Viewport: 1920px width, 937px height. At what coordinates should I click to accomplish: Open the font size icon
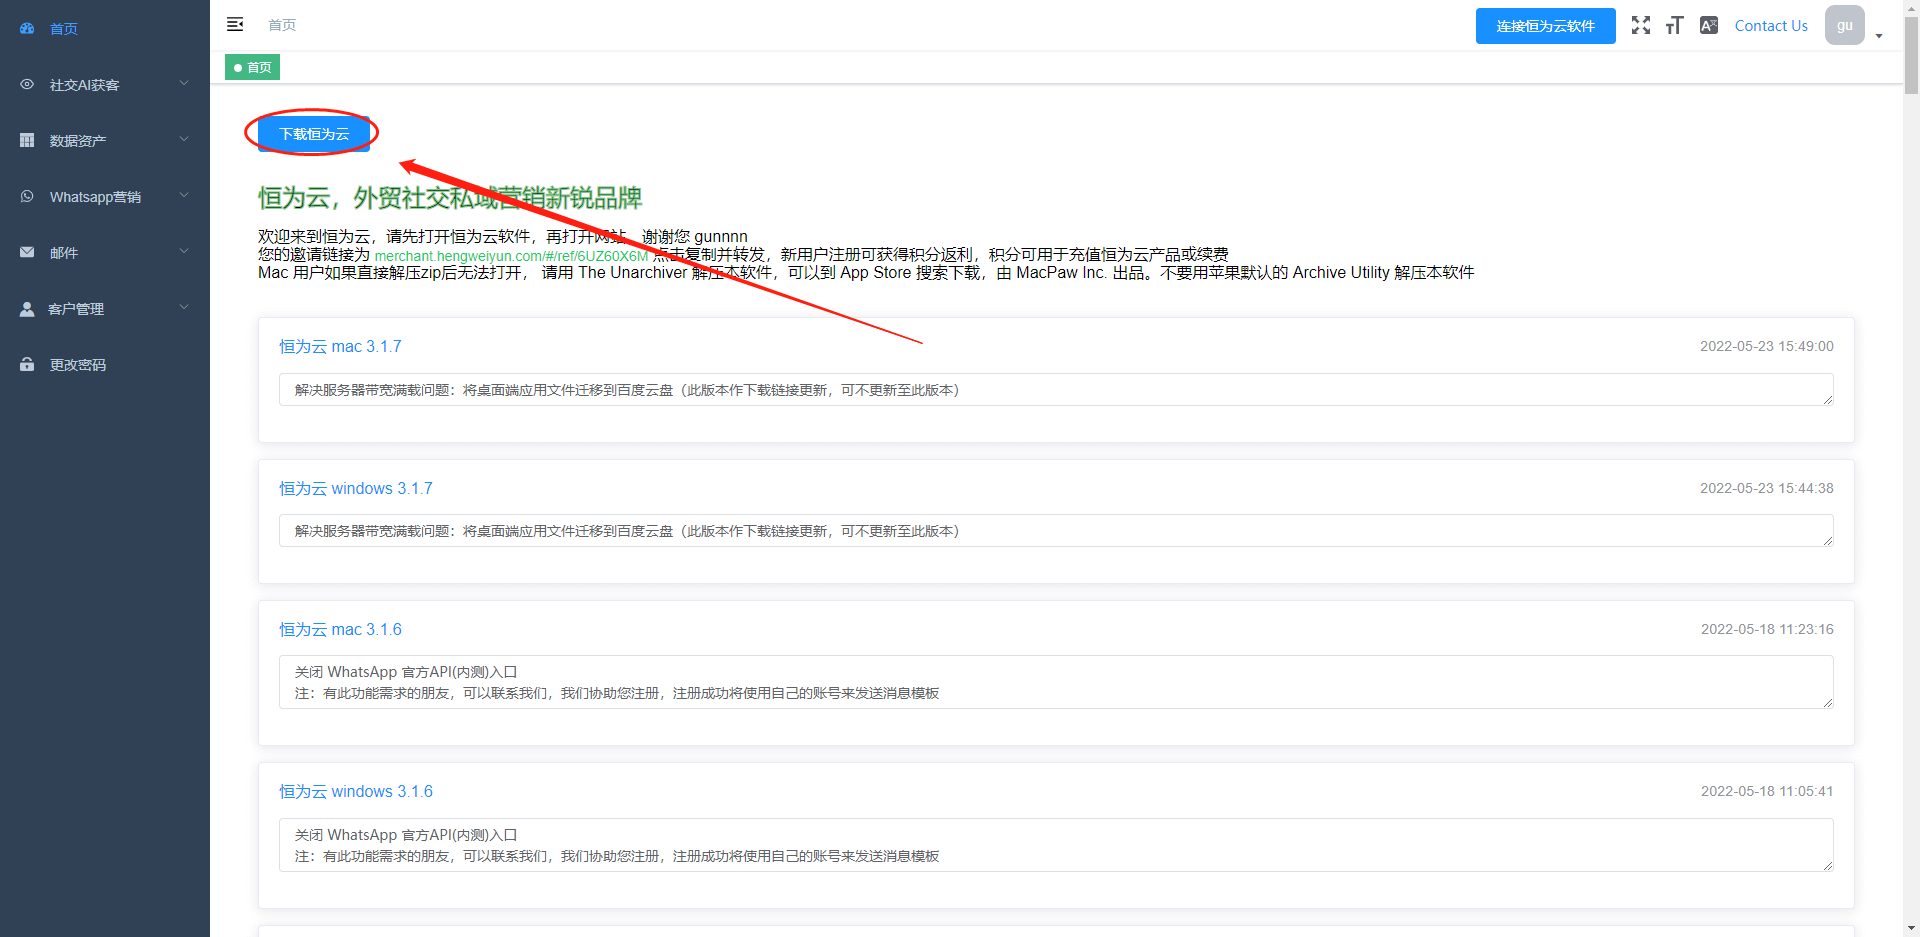(1675, 25)
